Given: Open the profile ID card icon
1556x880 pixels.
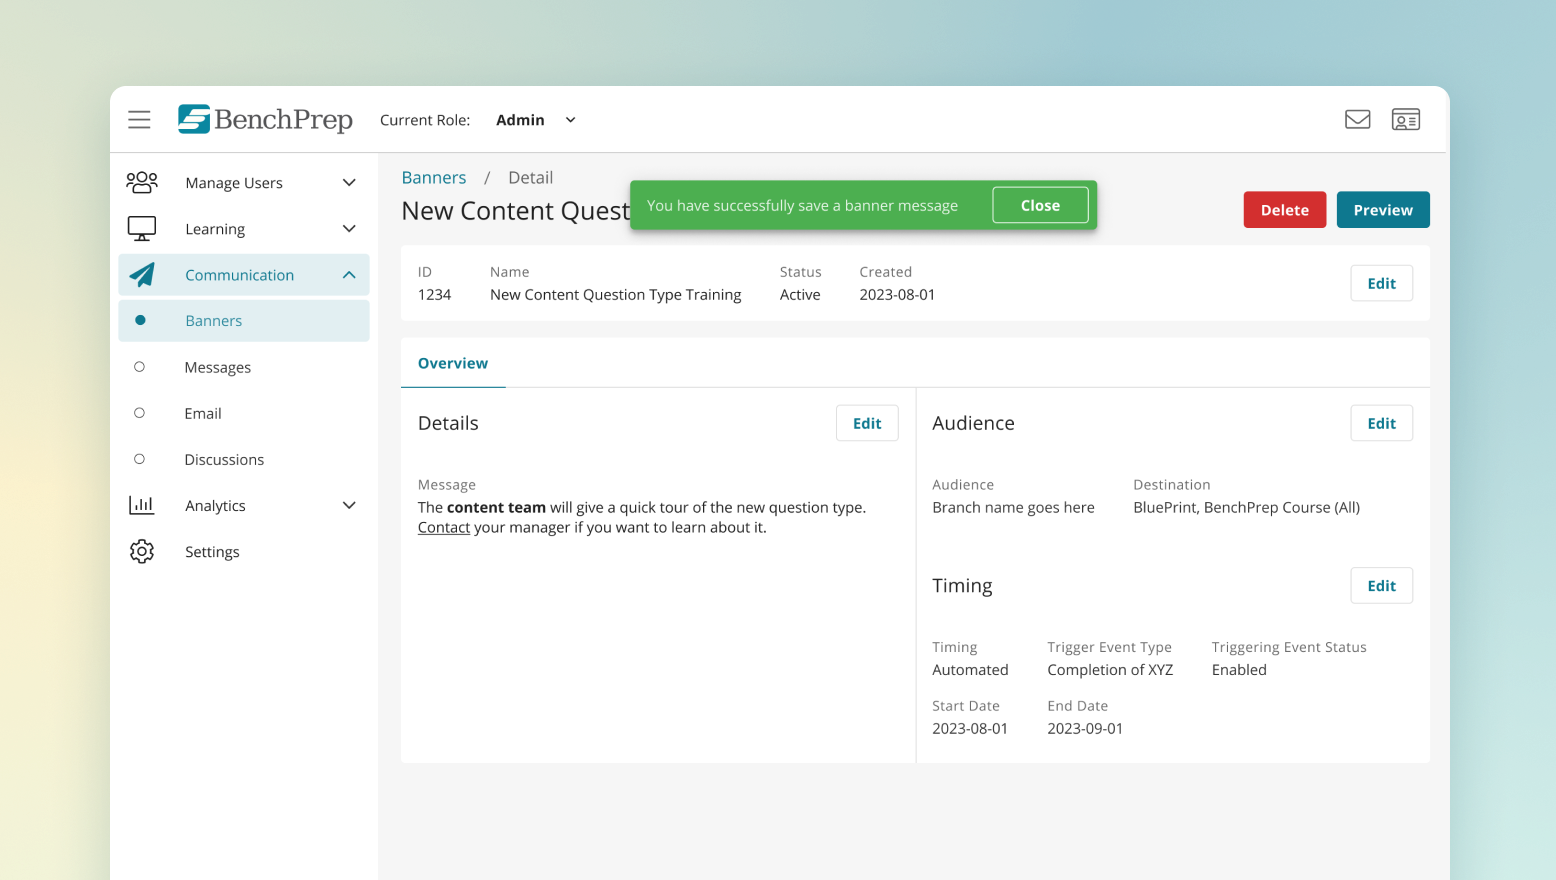Looking at the screenshot, I should tap(1405, 120).
